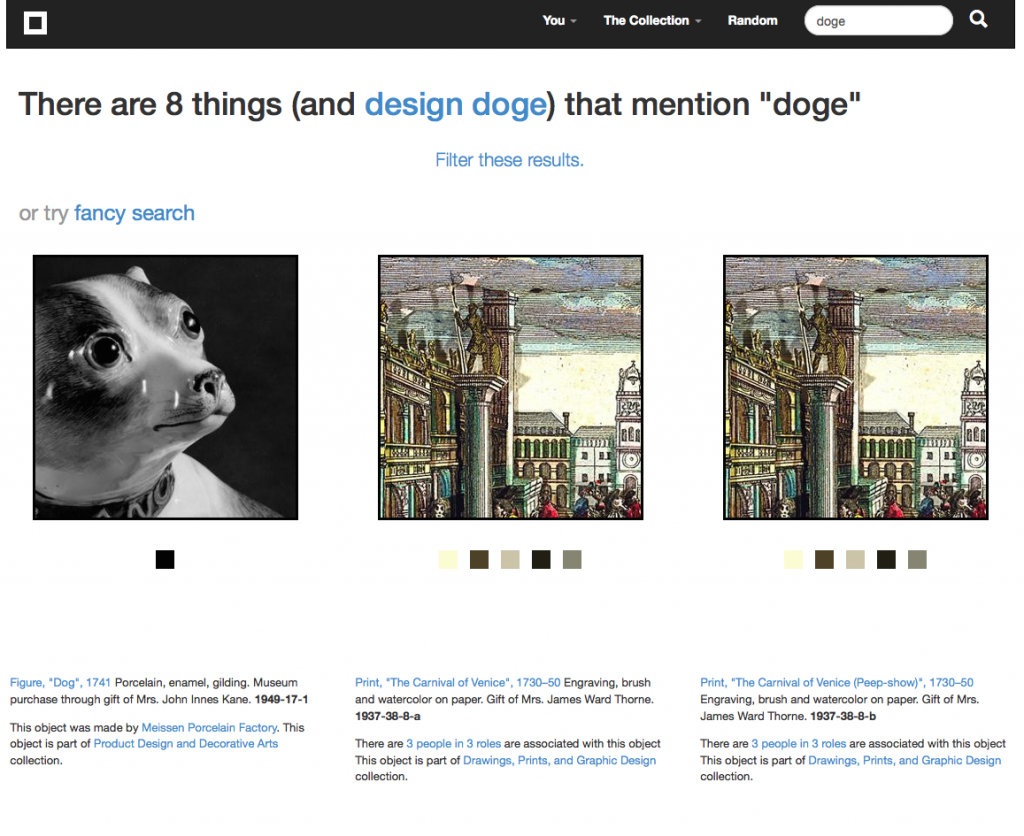The image size is (1024, 836).
Task: Open the Carnival of Venice Peep-show thumbnail
Action: 856,387
